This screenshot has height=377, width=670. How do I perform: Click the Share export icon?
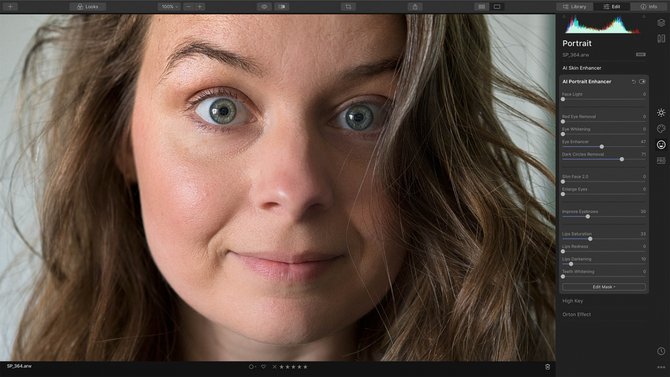415,6
